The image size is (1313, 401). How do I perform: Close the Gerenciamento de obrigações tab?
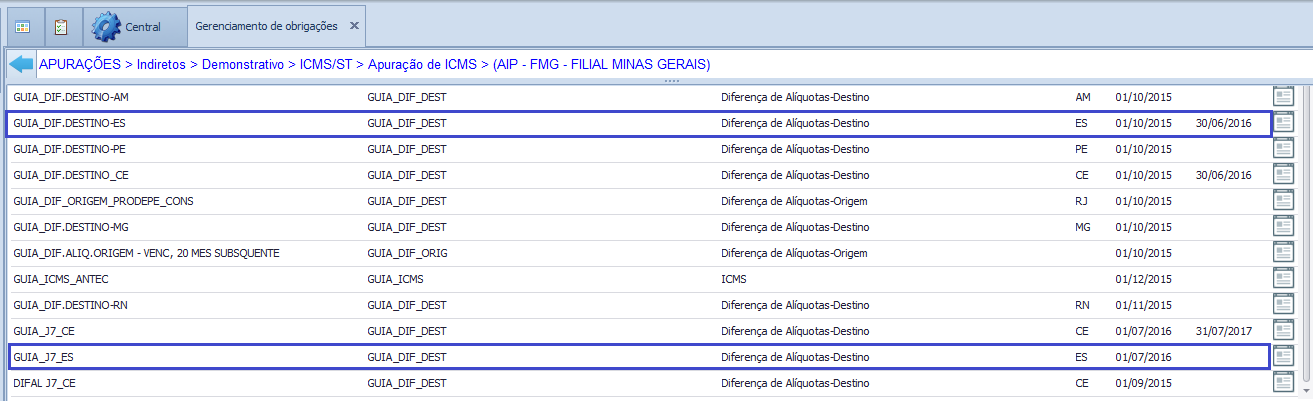[354, 25]
